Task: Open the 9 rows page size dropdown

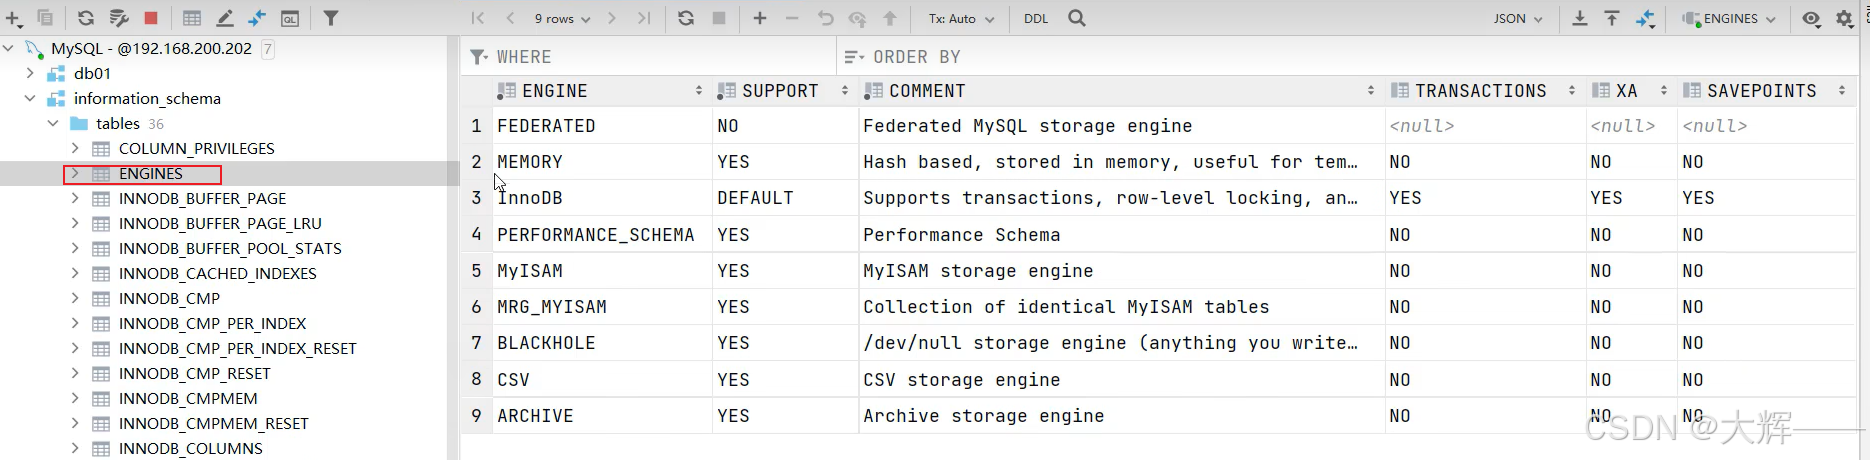Action: (562, 19)
